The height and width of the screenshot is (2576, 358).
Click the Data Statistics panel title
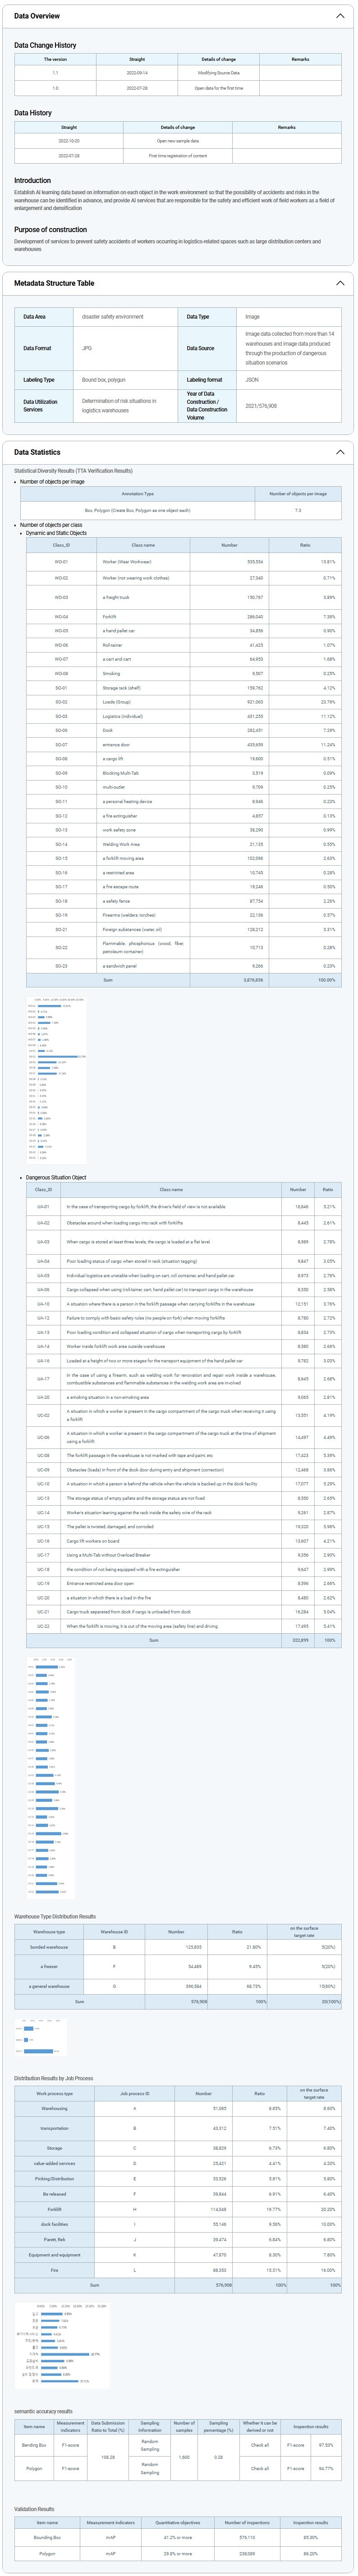37,452
